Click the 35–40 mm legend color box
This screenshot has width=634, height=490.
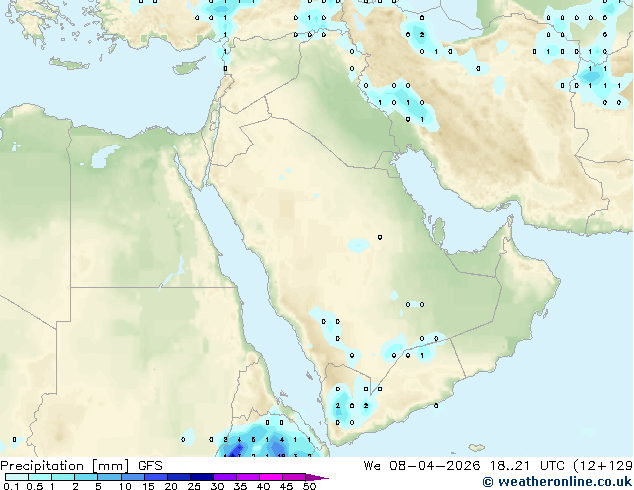click(x=248, y=477)
